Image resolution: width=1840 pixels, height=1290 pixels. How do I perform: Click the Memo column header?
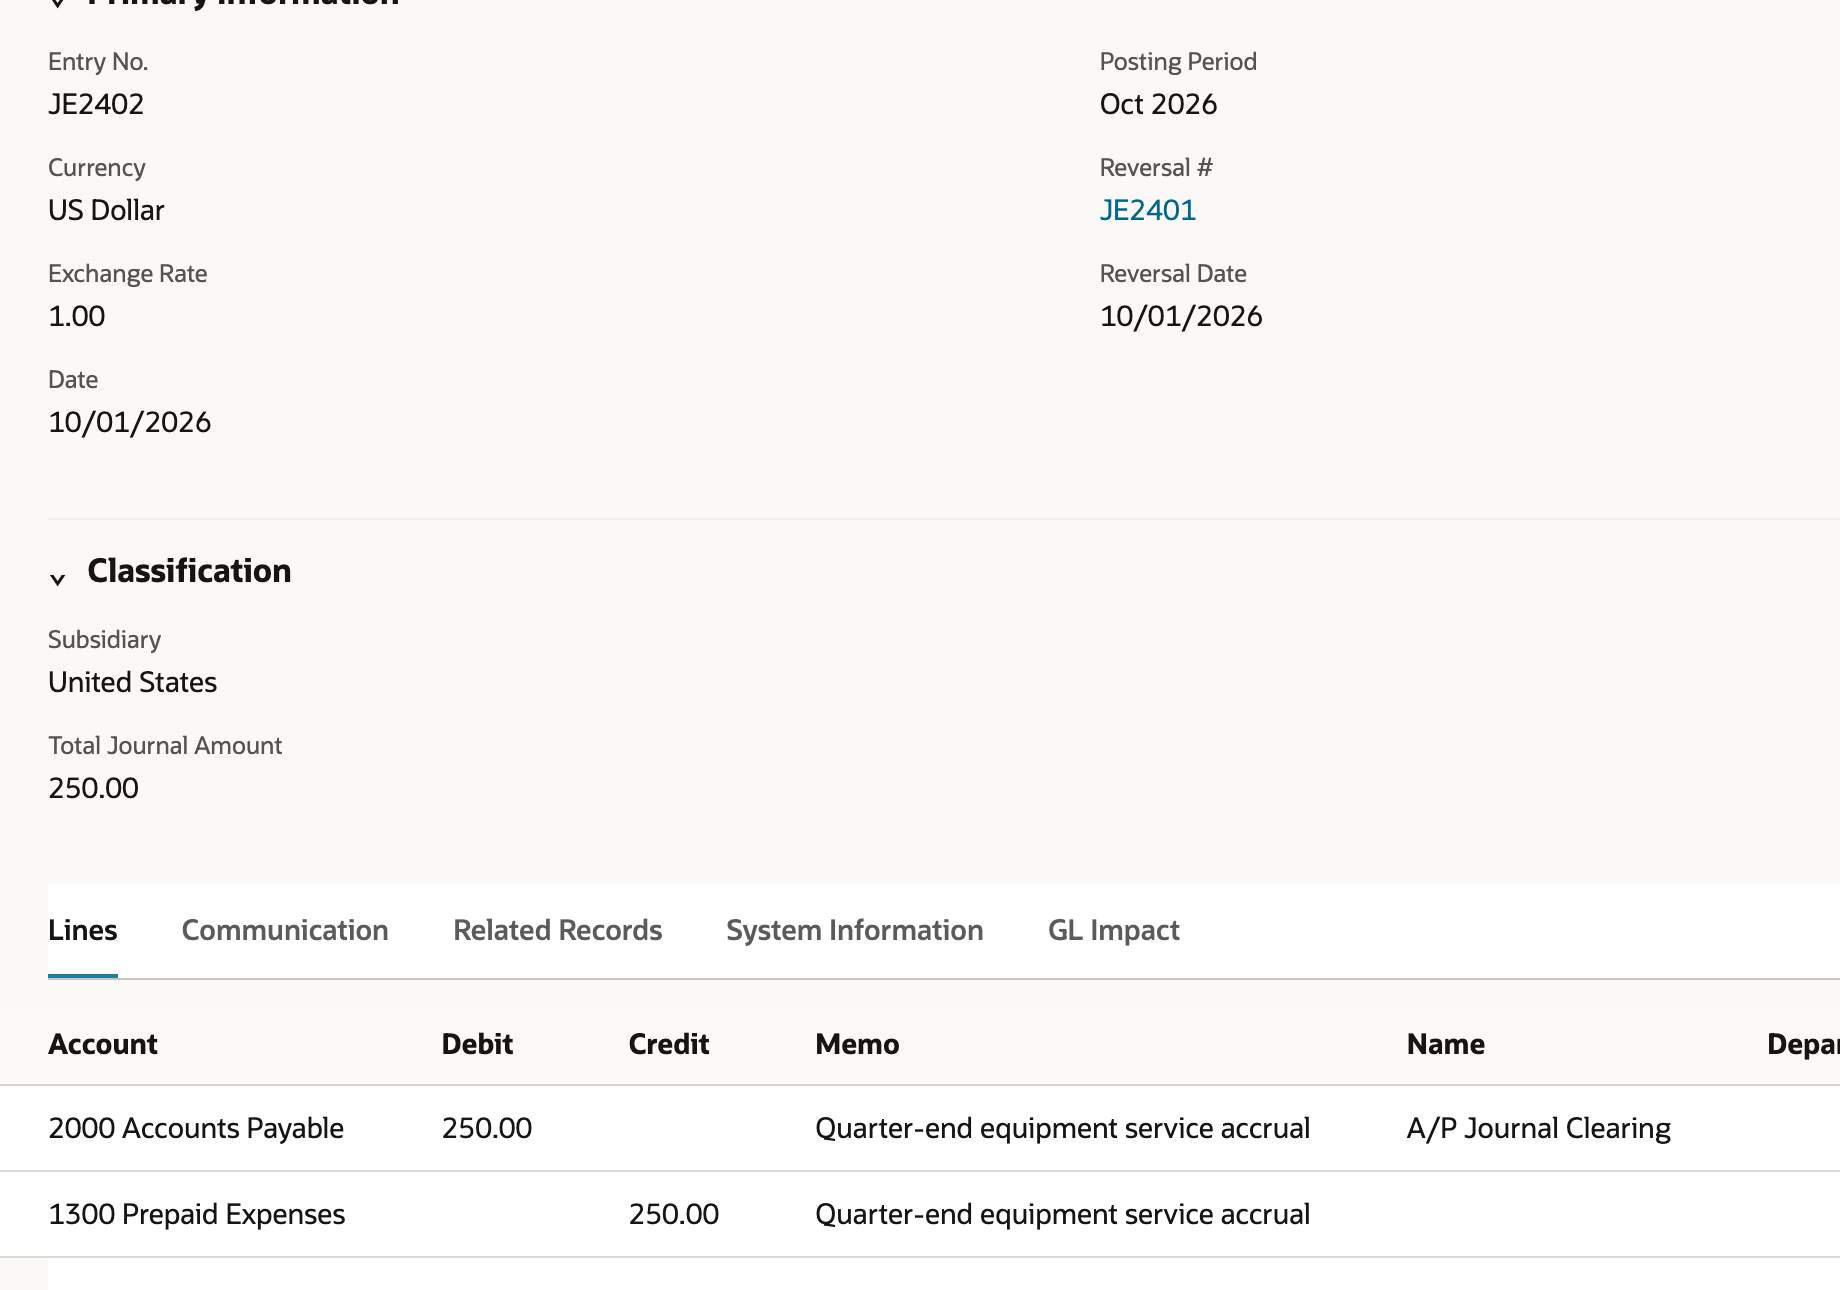(x=857, y=1044)
